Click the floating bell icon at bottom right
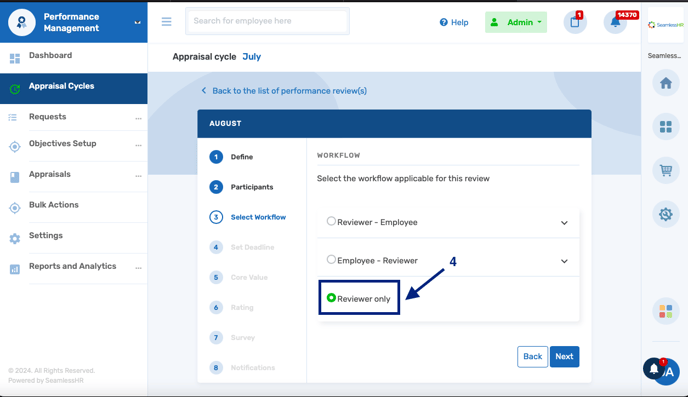 click(x=654, y=368)
